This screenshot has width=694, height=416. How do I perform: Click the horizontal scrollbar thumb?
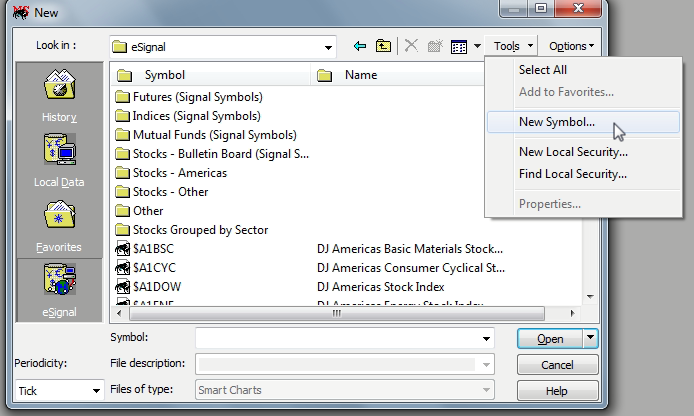[337, 313]
